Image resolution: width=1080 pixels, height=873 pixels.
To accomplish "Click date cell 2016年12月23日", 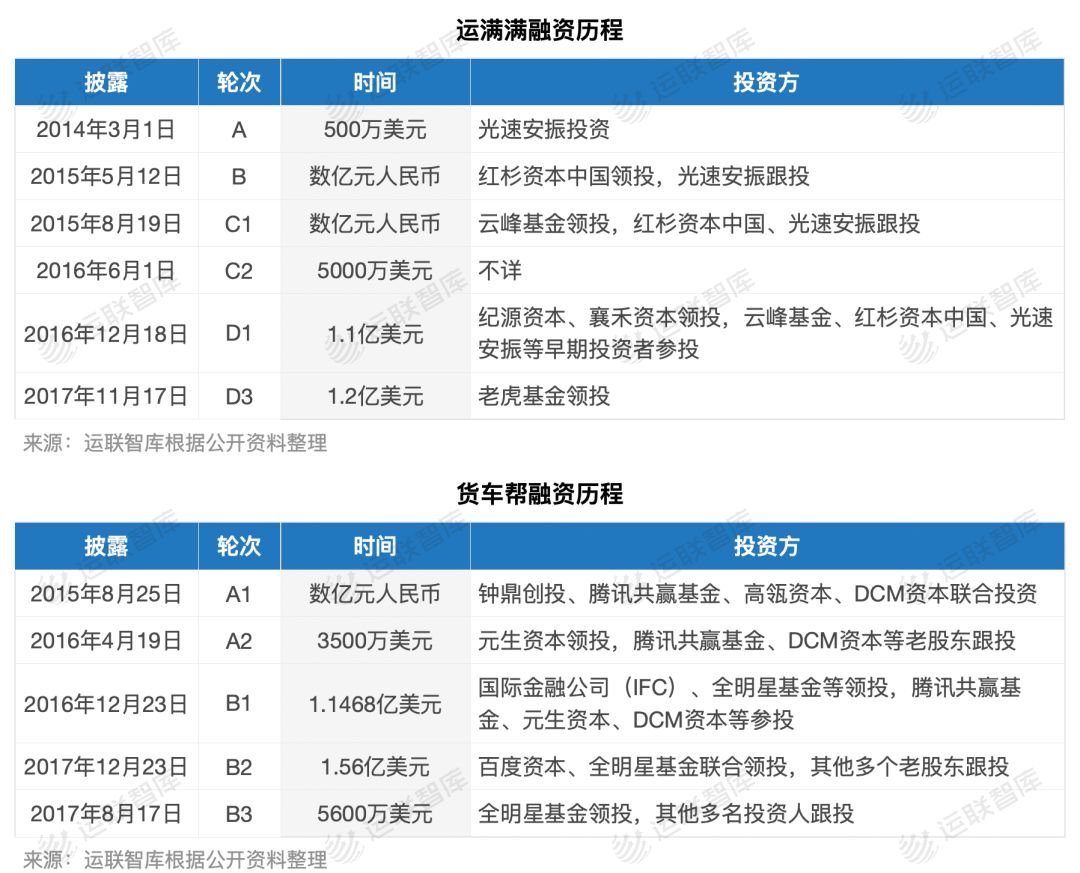I will coord(105,704).
